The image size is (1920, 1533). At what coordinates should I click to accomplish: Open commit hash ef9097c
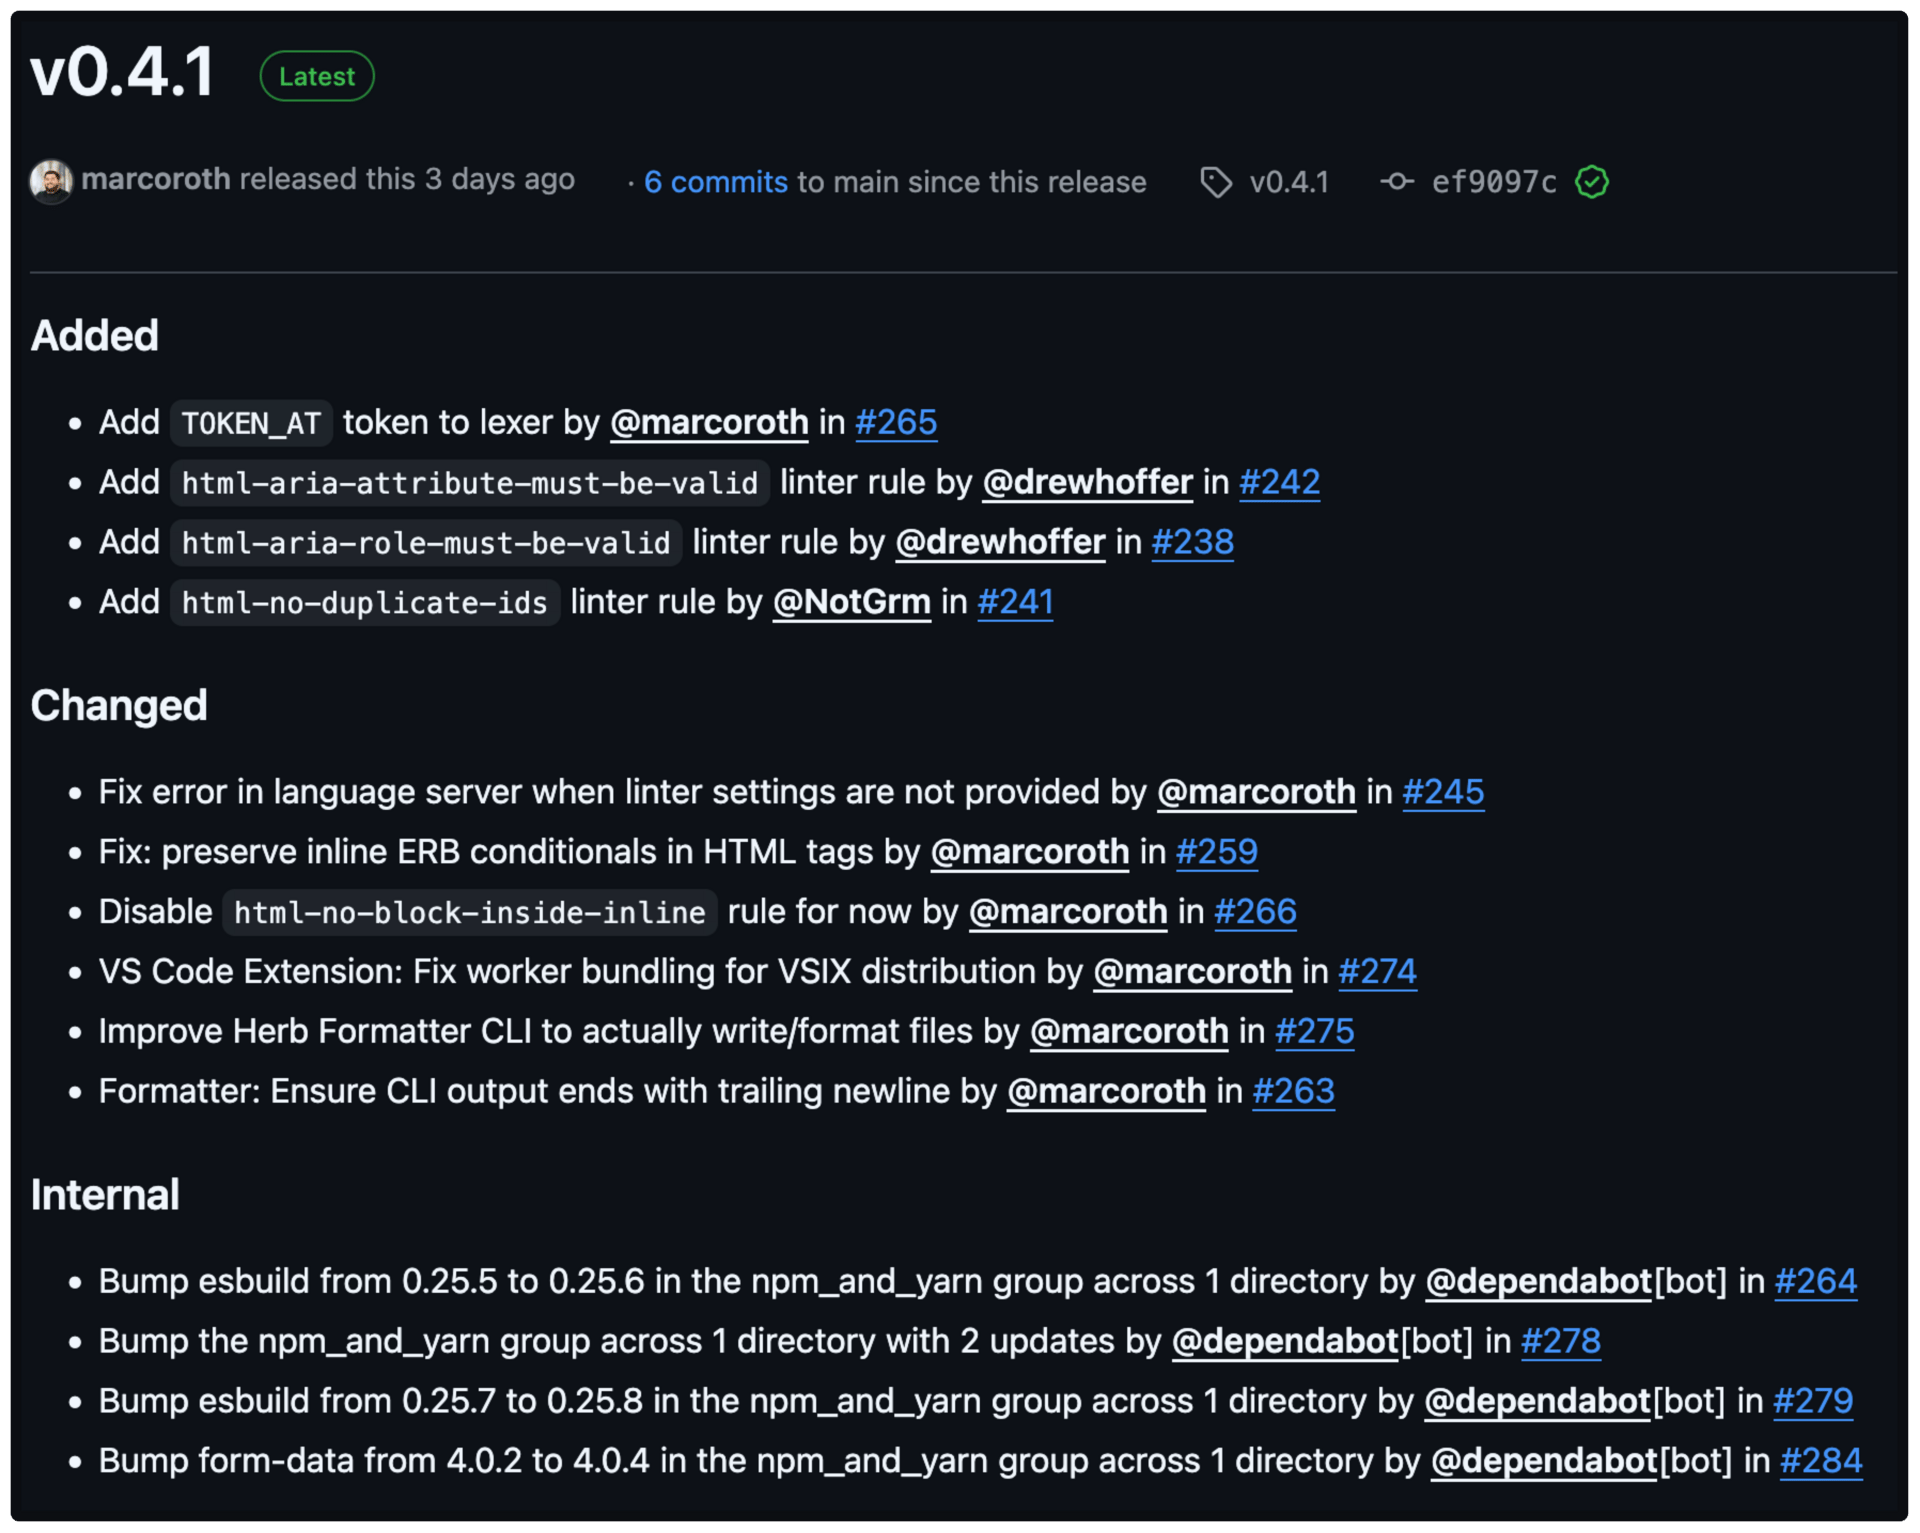(1494, 182)
